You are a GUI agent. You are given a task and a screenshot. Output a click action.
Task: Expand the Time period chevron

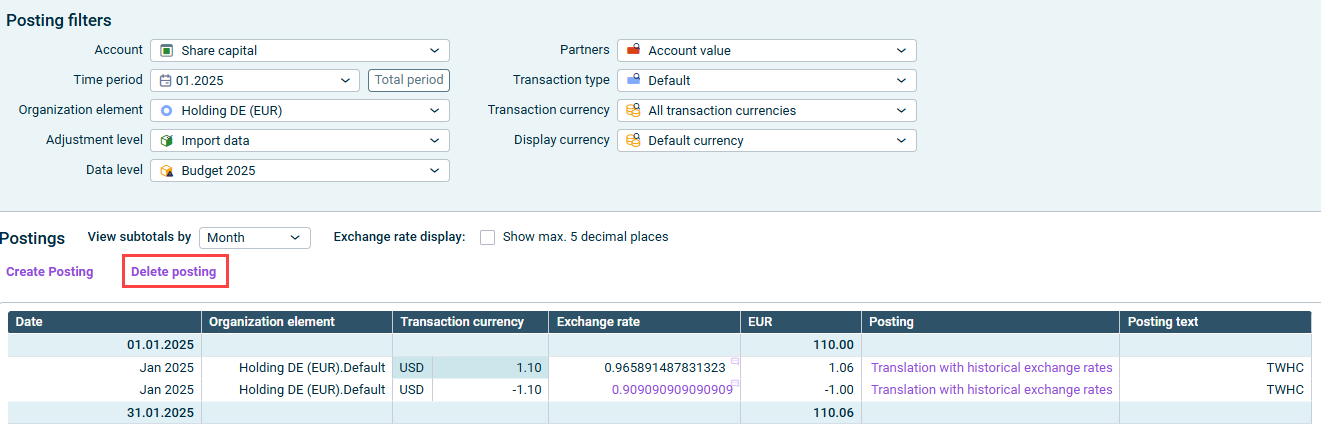[x=345, y=81]
